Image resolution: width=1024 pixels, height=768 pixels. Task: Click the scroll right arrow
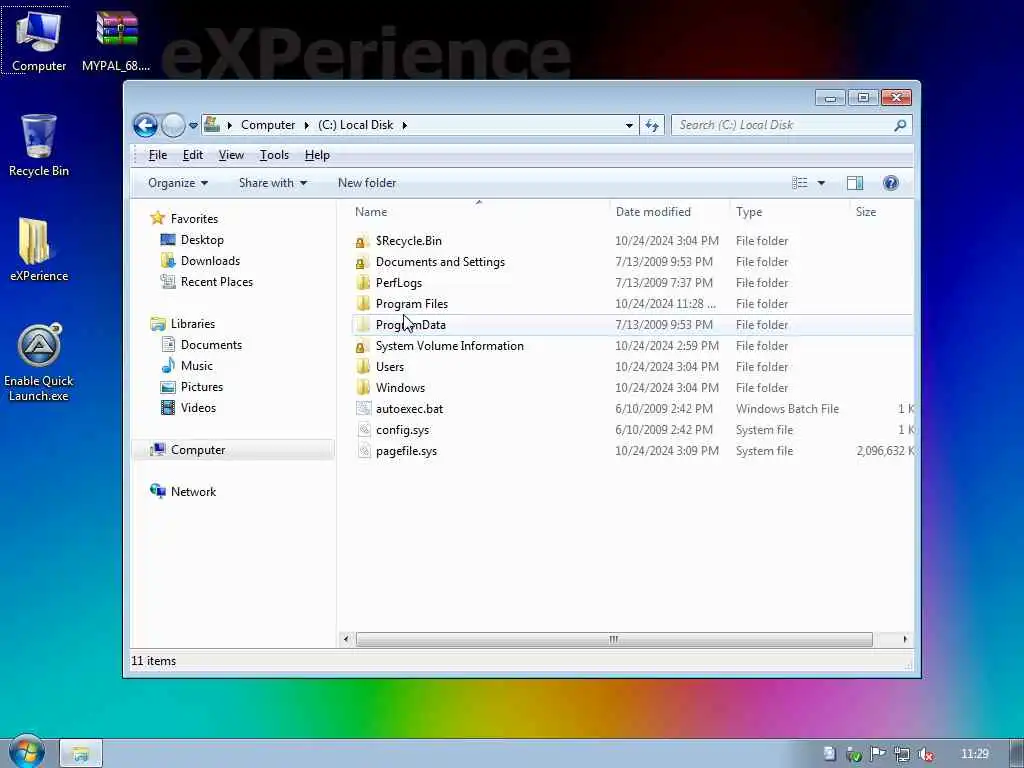905,639
